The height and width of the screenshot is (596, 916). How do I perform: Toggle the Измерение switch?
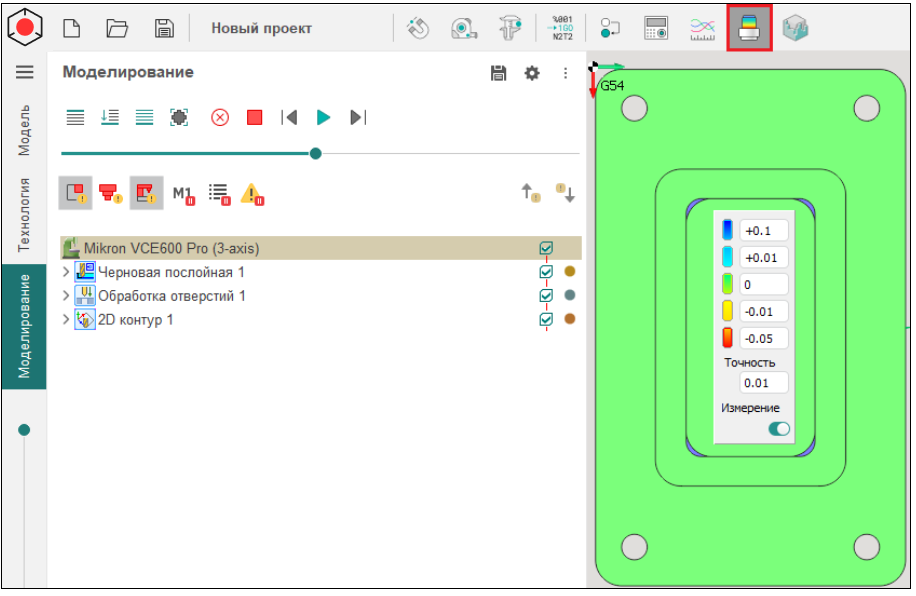778,428
